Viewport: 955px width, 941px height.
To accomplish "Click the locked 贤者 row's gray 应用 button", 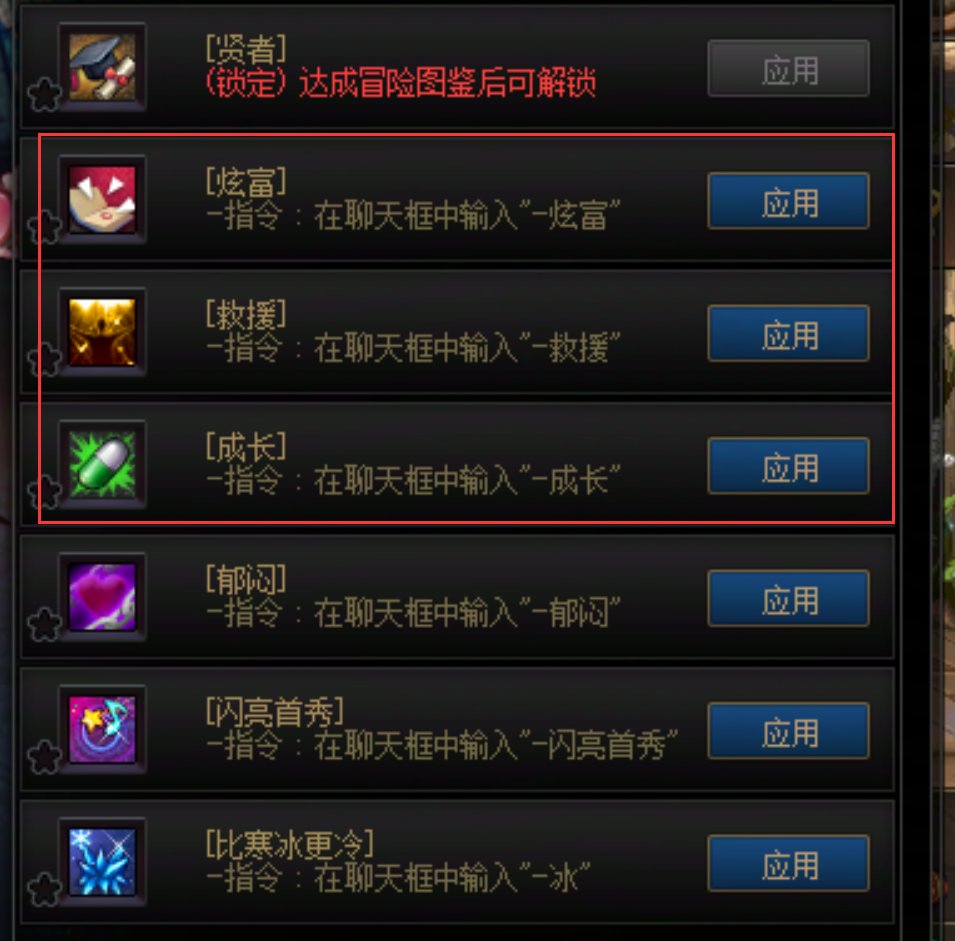I will coord(788,68).
